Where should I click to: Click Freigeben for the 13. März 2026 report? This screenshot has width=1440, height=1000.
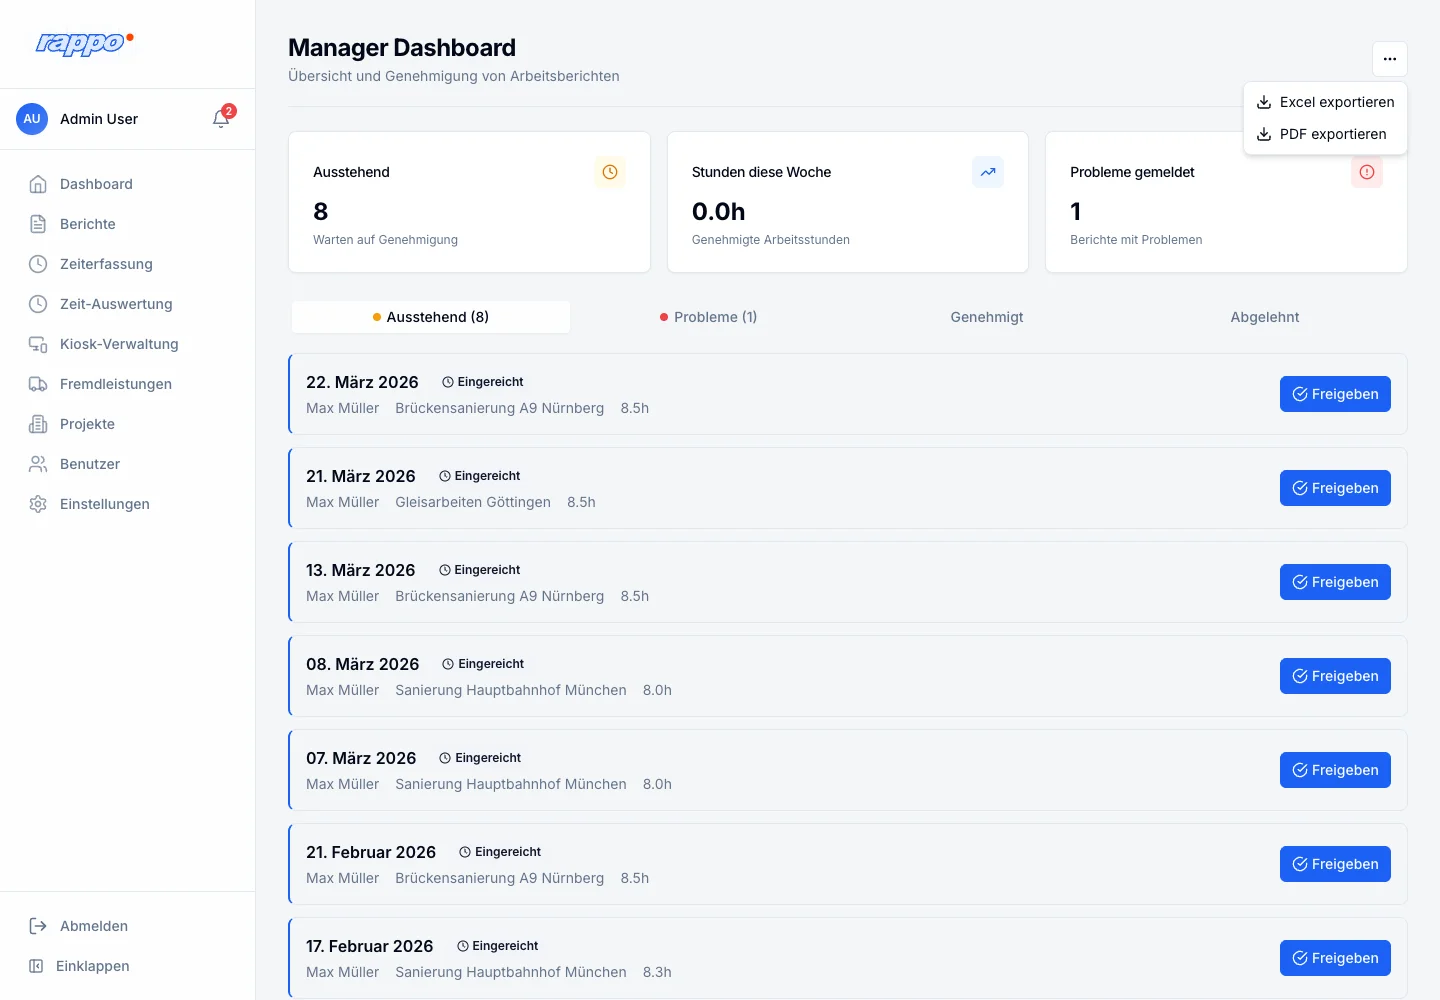click(1335, 582)
